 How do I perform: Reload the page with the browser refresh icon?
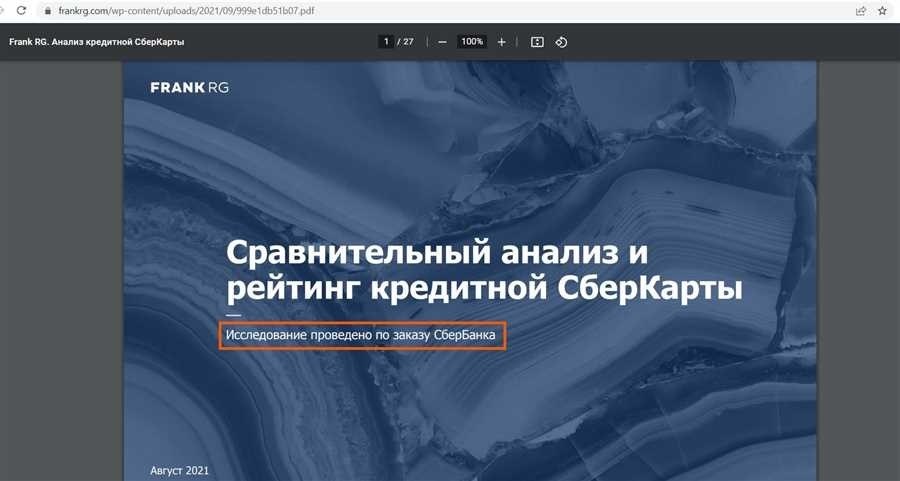[x=21, y=10]
